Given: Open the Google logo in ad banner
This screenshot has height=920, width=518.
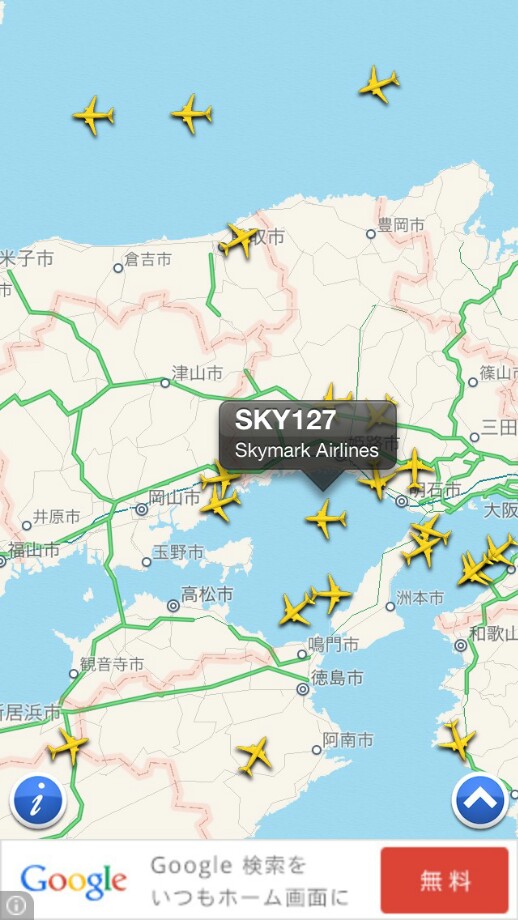Looking at the screenshot, I should pos(73,881).
